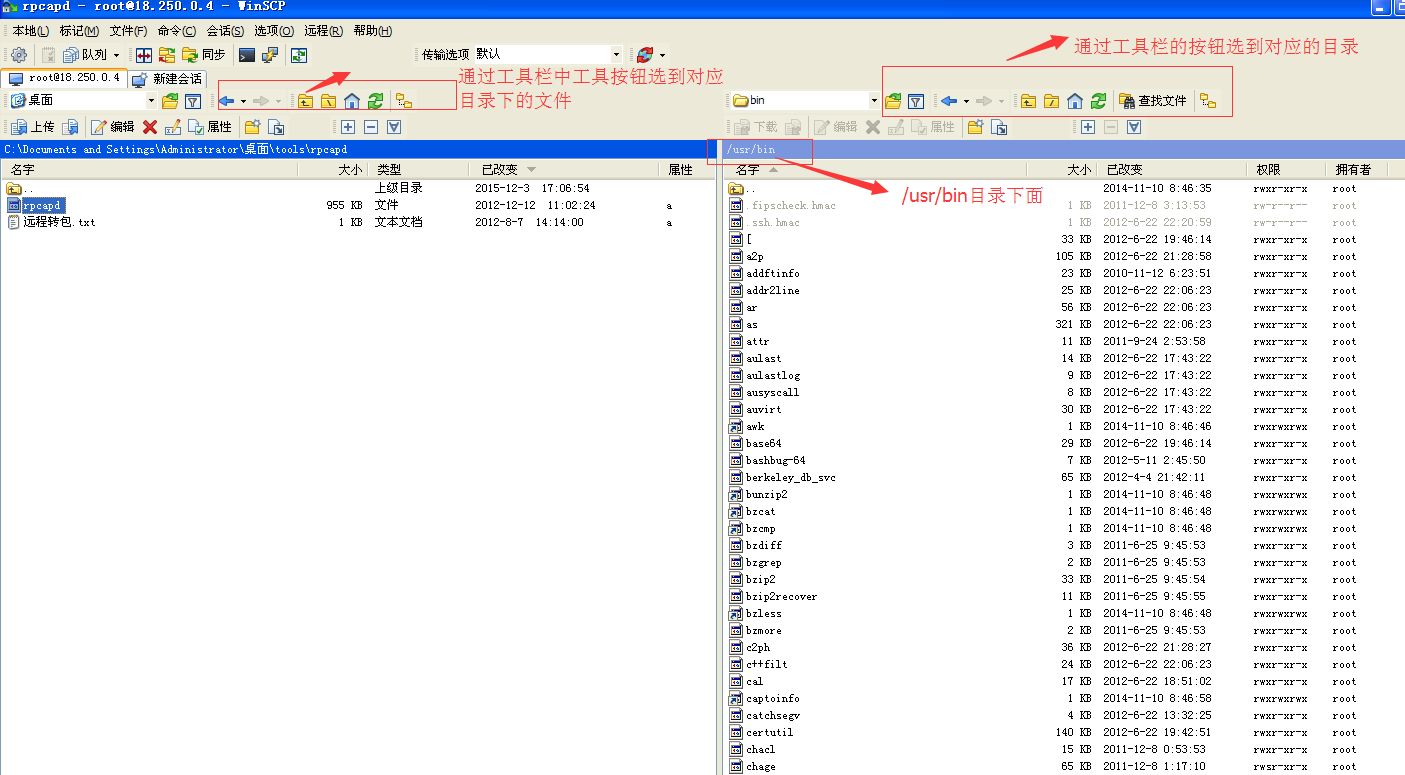
Task: Select the remote file berkeley_db_svc
Action: [x=790, y=477]
